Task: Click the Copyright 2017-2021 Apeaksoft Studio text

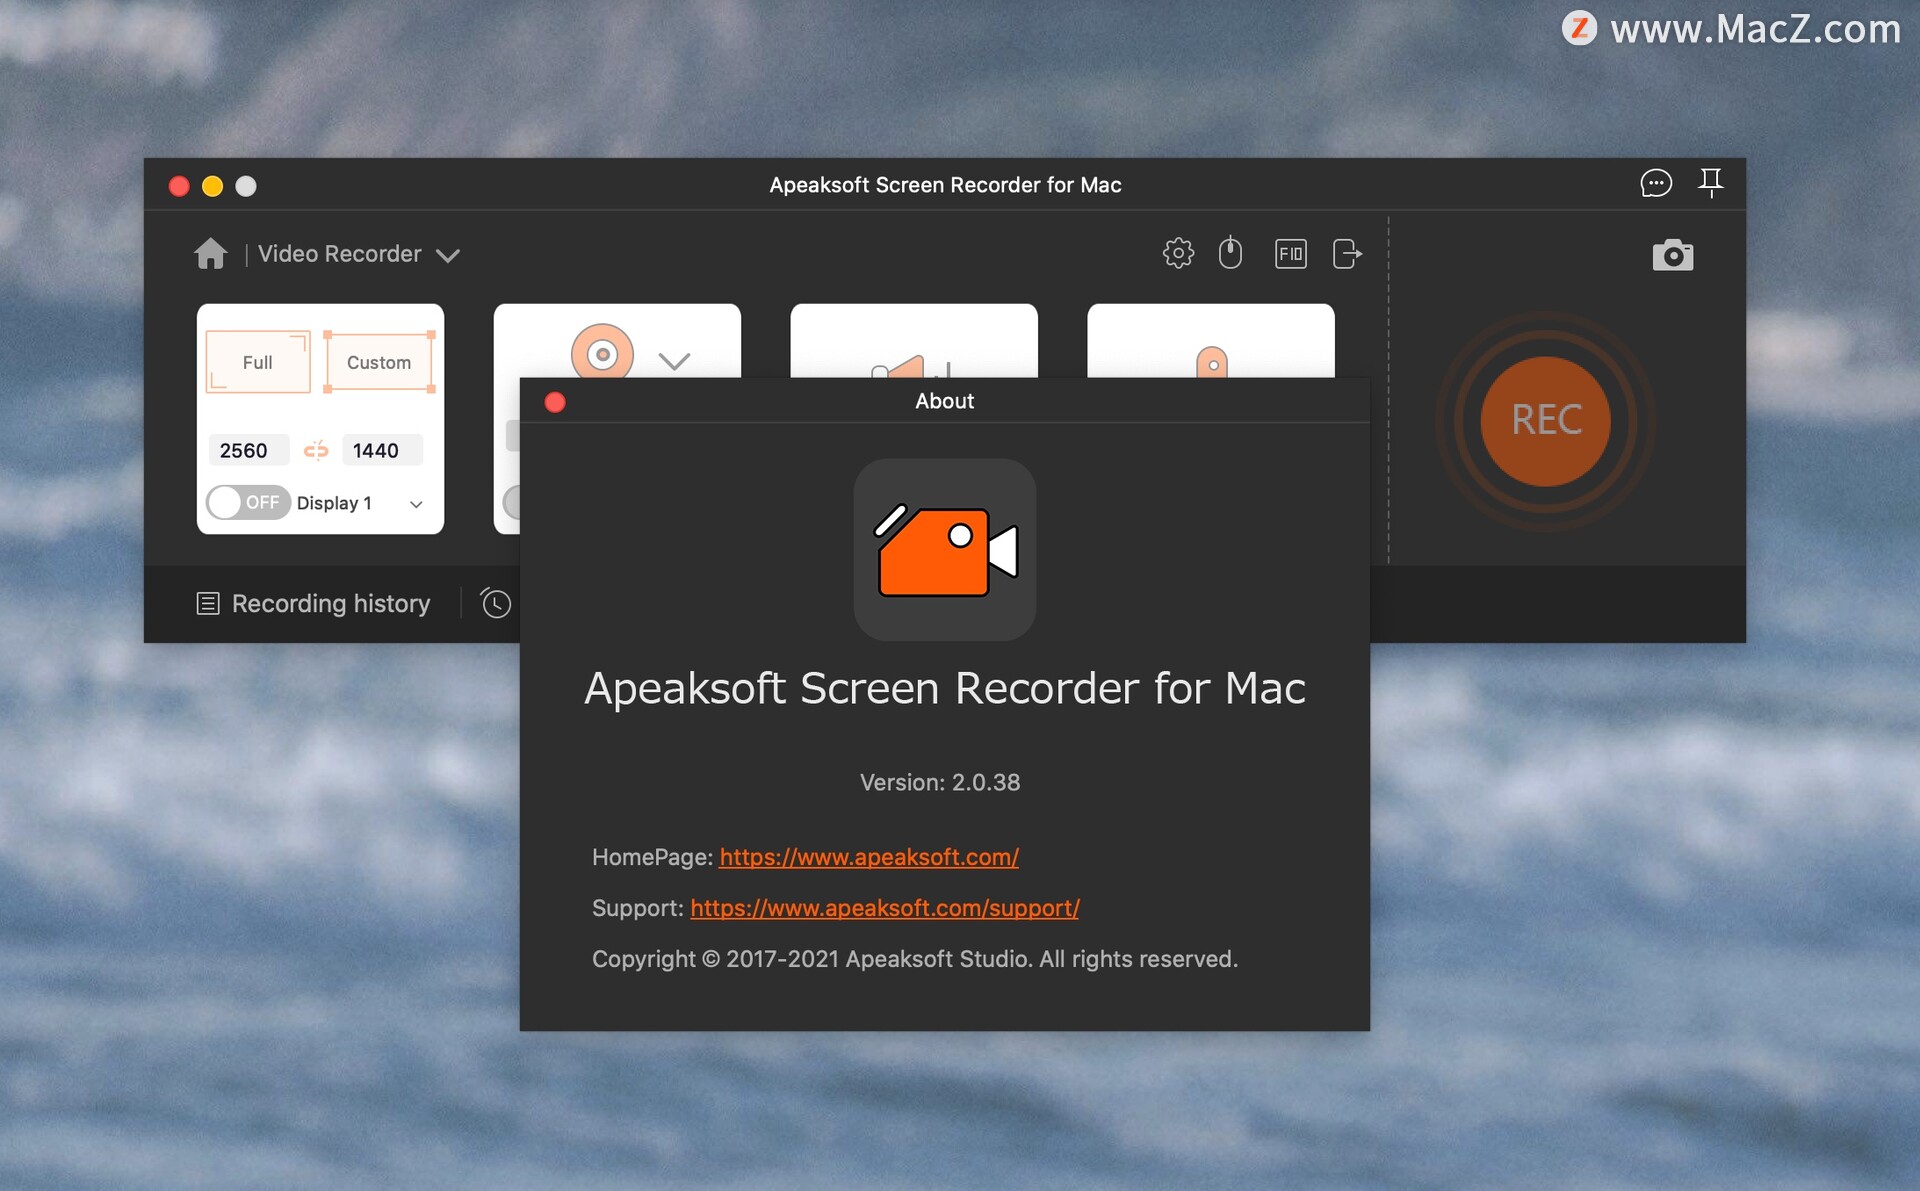Action: click(x=915, y=959)
